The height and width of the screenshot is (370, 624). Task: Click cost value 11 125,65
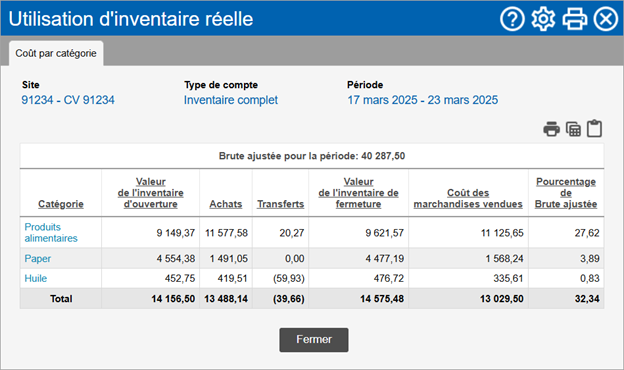pyautogui.click(x=502, y=233)
